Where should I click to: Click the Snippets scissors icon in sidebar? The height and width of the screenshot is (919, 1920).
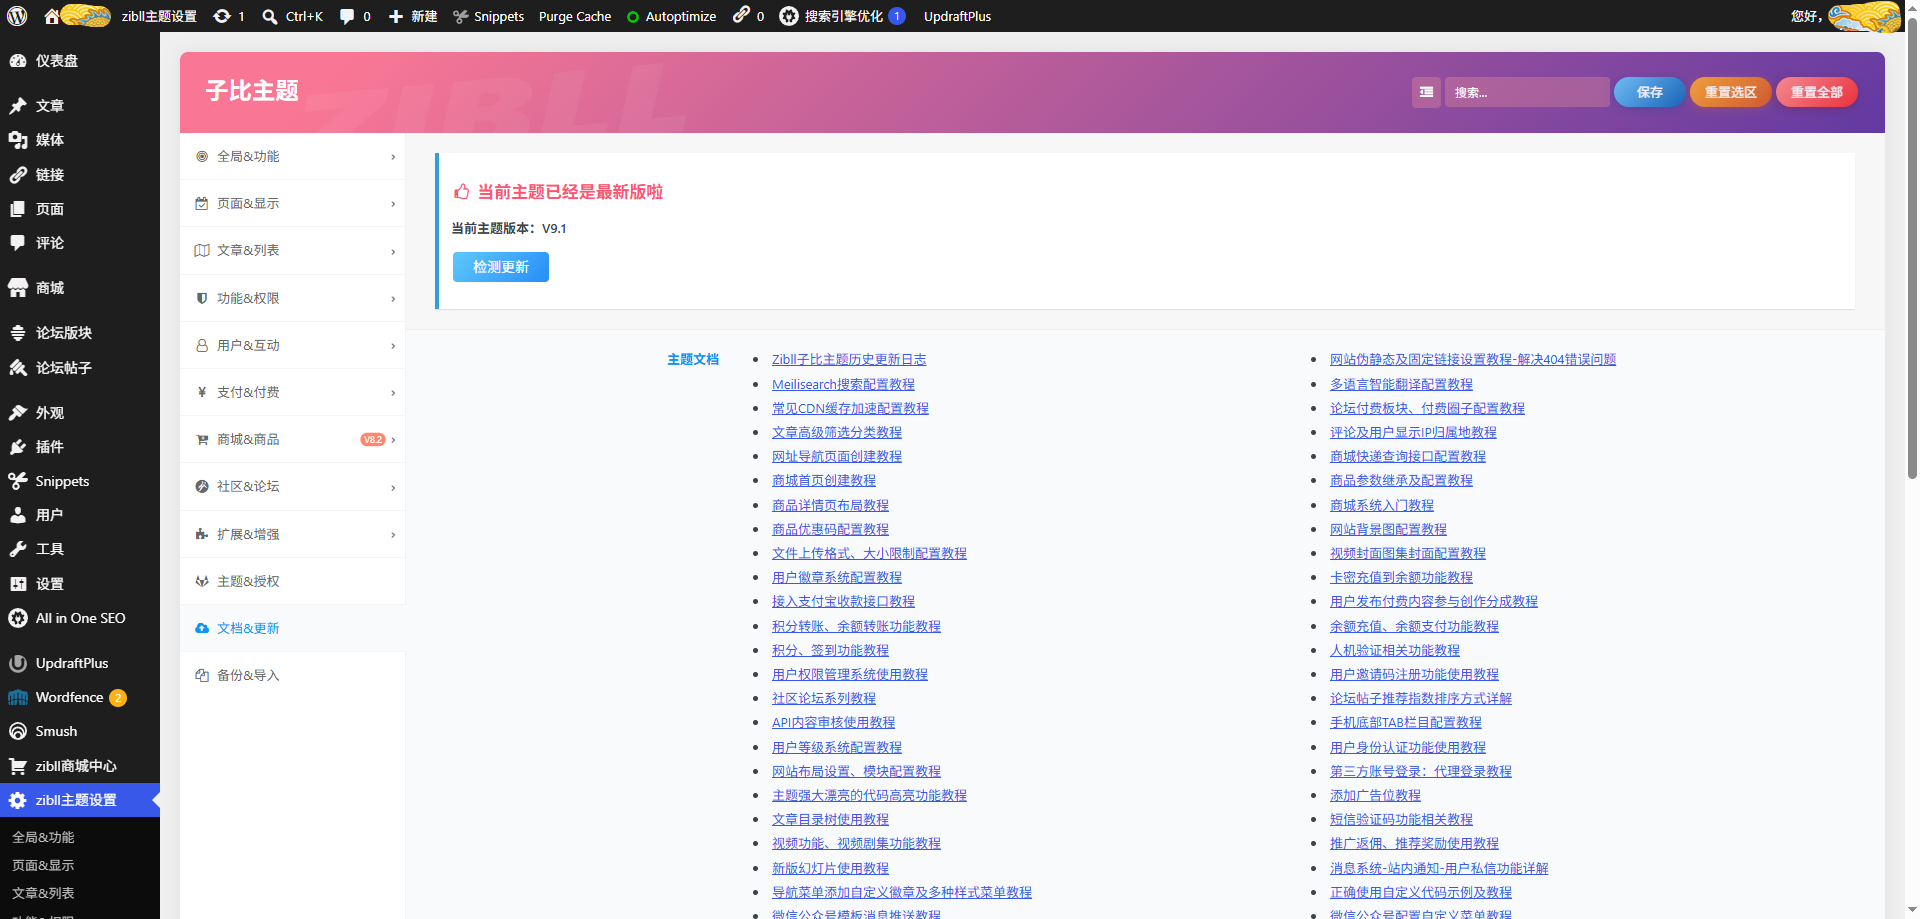[18, 481]
